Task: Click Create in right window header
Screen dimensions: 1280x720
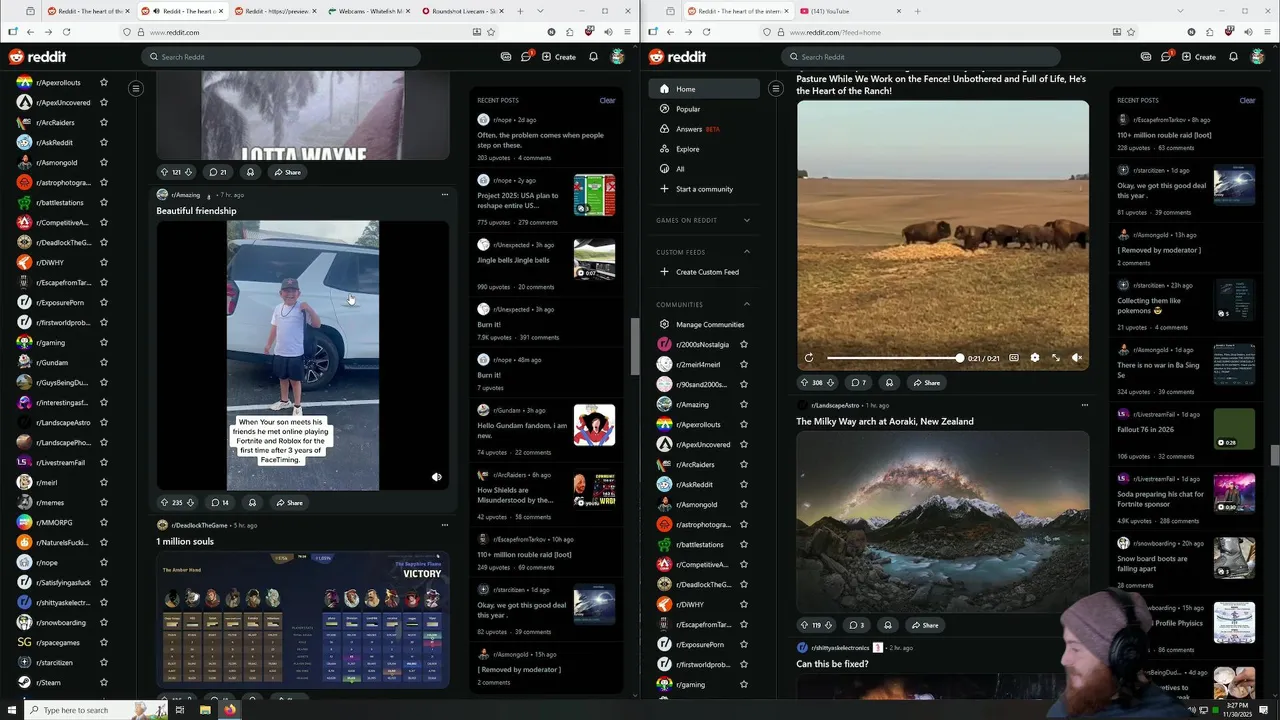Action: click(x=1199, y=57)
